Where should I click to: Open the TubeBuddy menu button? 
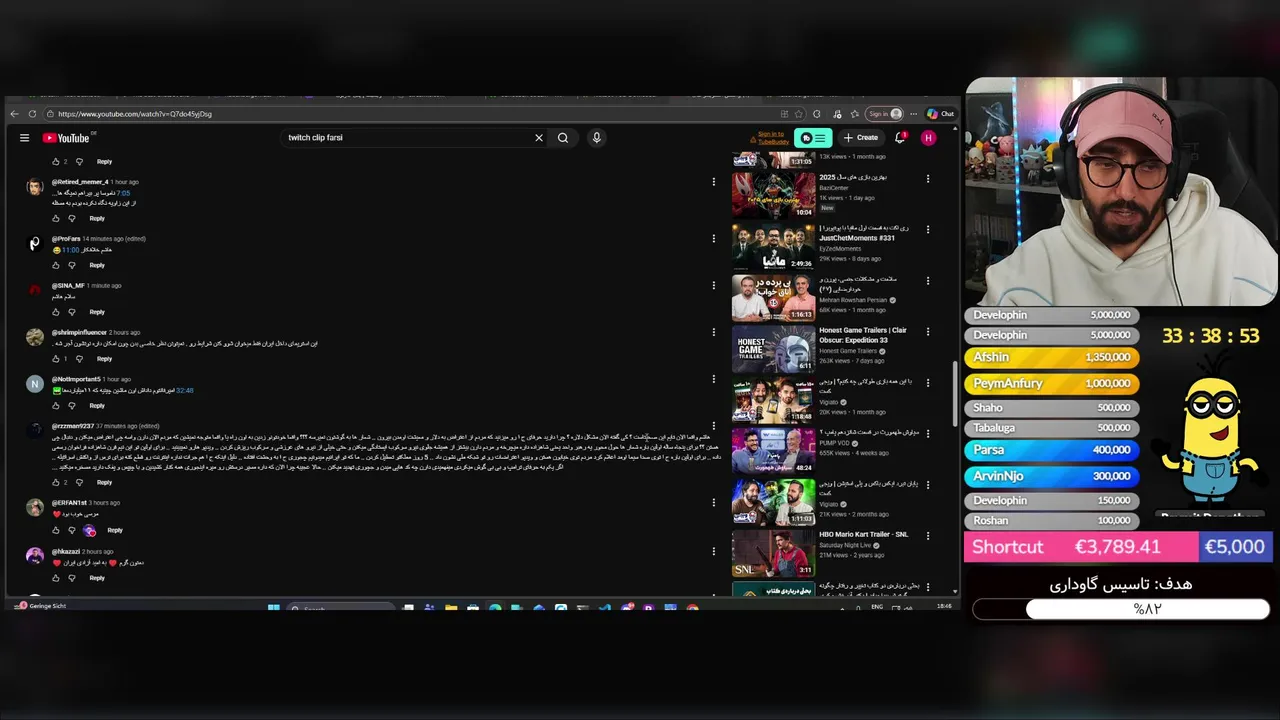pyautogui.click(x=813, y=138)
